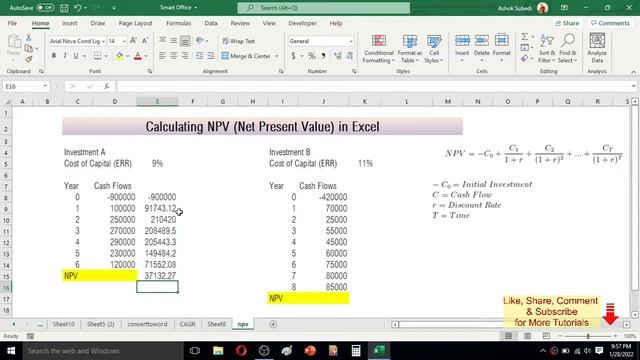Click Increase Decimal icon
640x360 pixels.
tap(338, 56)
